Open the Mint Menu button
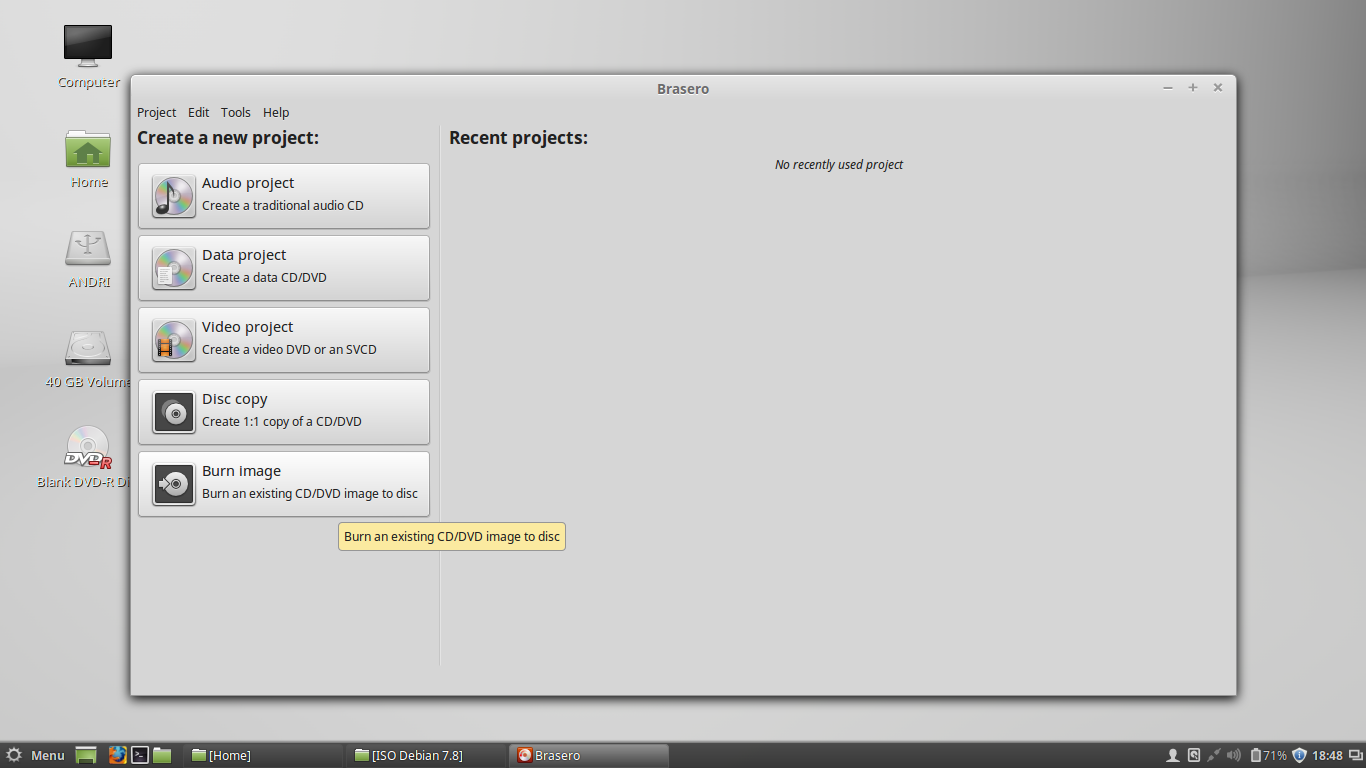The width and height of the screenshot is (1366, 768). (35, 755)
